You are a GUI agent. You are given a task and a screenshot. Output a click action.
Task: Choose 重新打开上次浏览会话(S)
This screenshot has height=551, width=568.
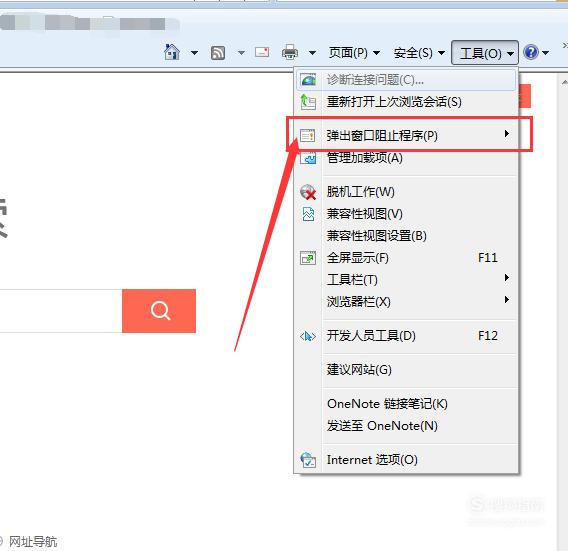click(406, 102)
